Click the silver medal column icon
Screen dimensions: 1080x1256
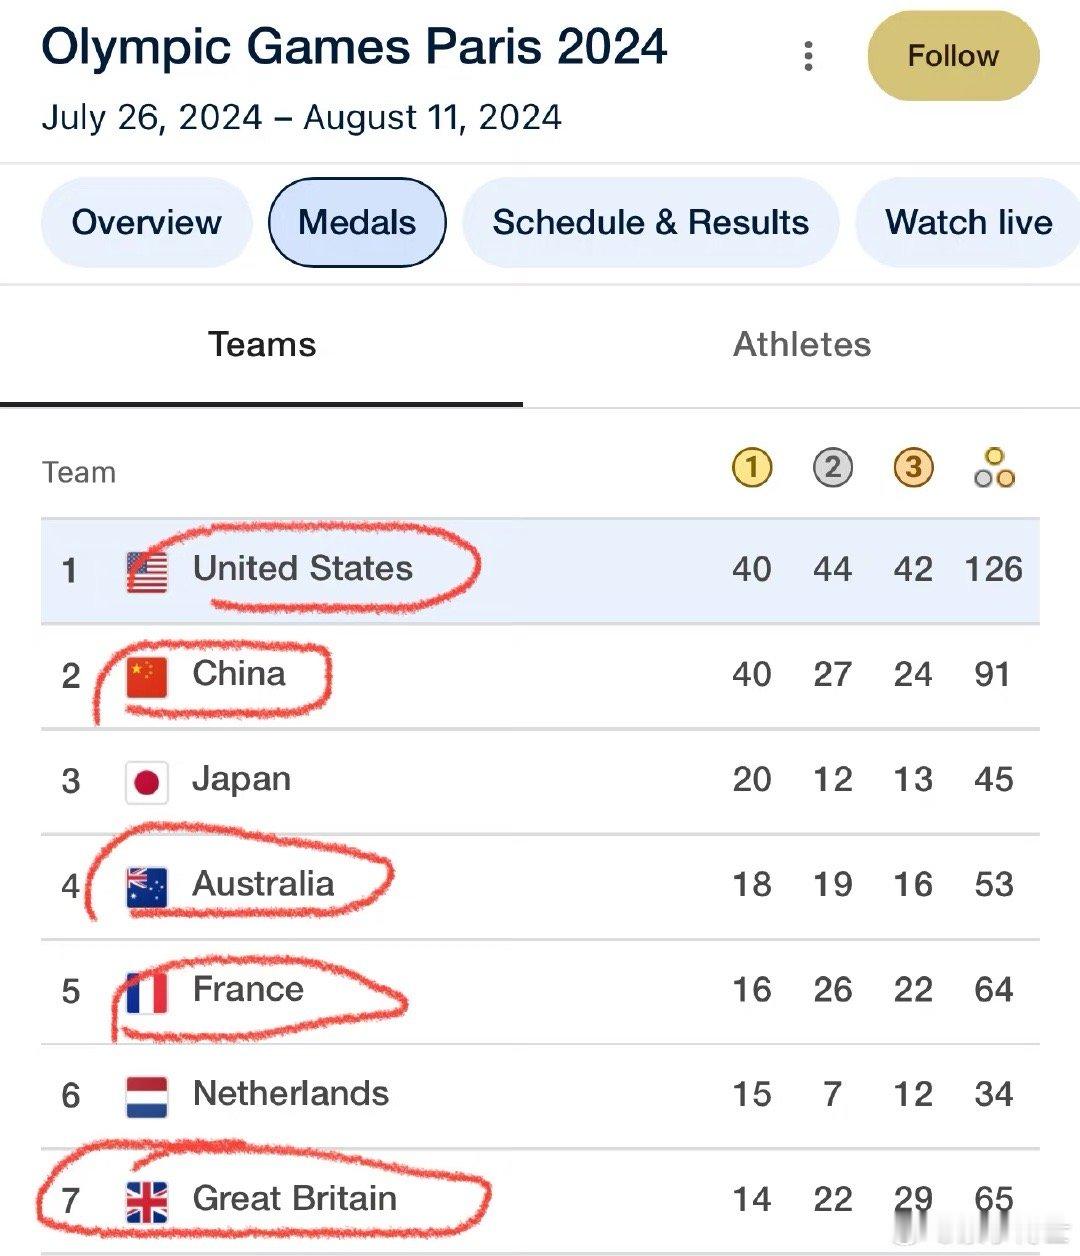click(833, 468)
